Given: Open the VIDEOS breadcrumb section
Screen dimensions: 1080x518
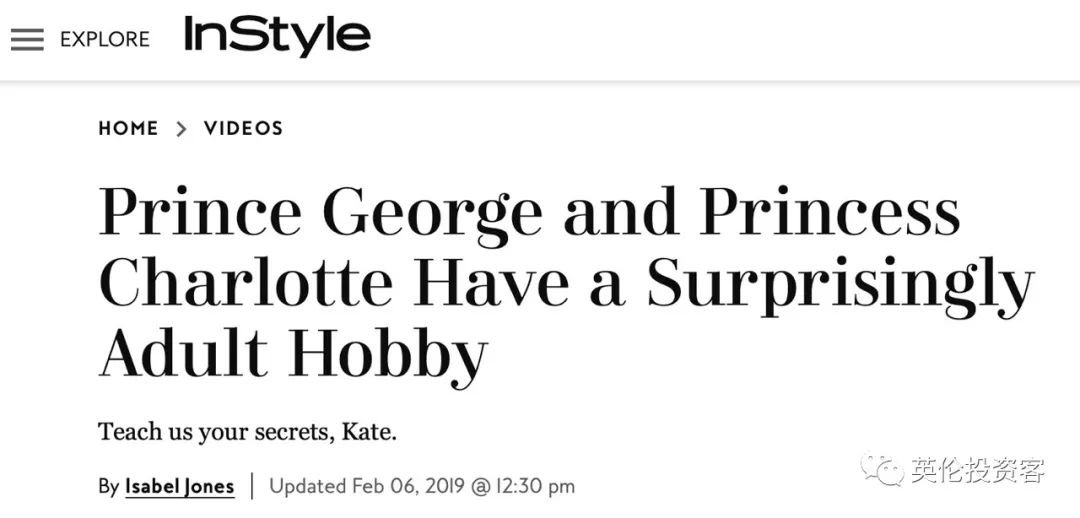Looking at the screenshot, I should 243,128.
